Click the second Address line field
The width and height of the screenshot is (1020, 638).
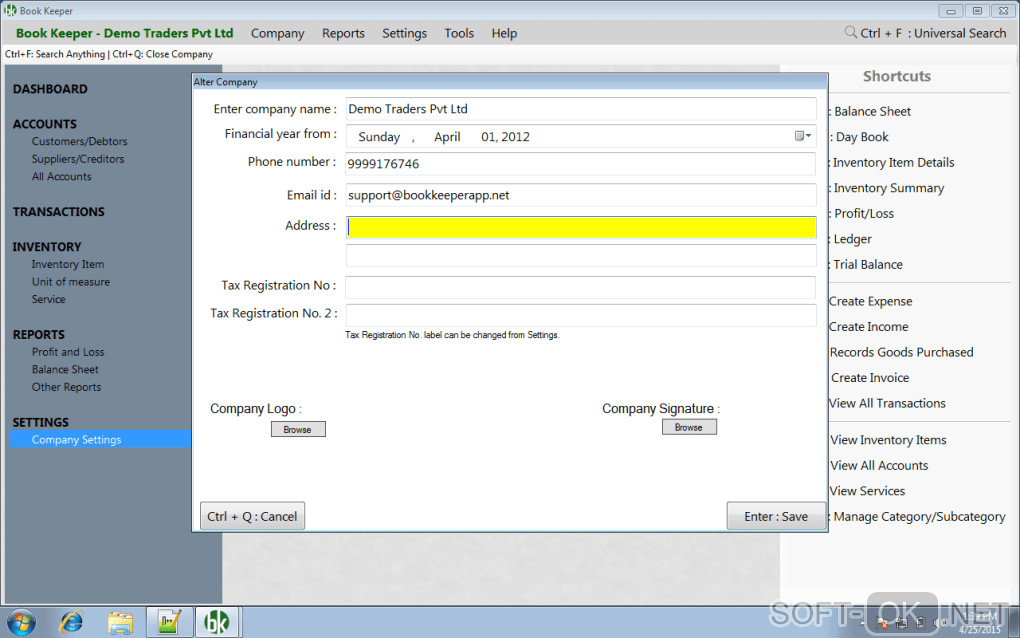point(580,256)
